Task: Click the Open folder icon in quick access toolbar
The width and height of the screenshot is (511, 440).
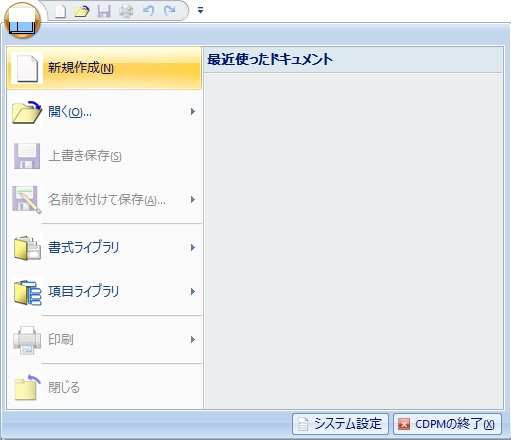Action: [82, 11]
